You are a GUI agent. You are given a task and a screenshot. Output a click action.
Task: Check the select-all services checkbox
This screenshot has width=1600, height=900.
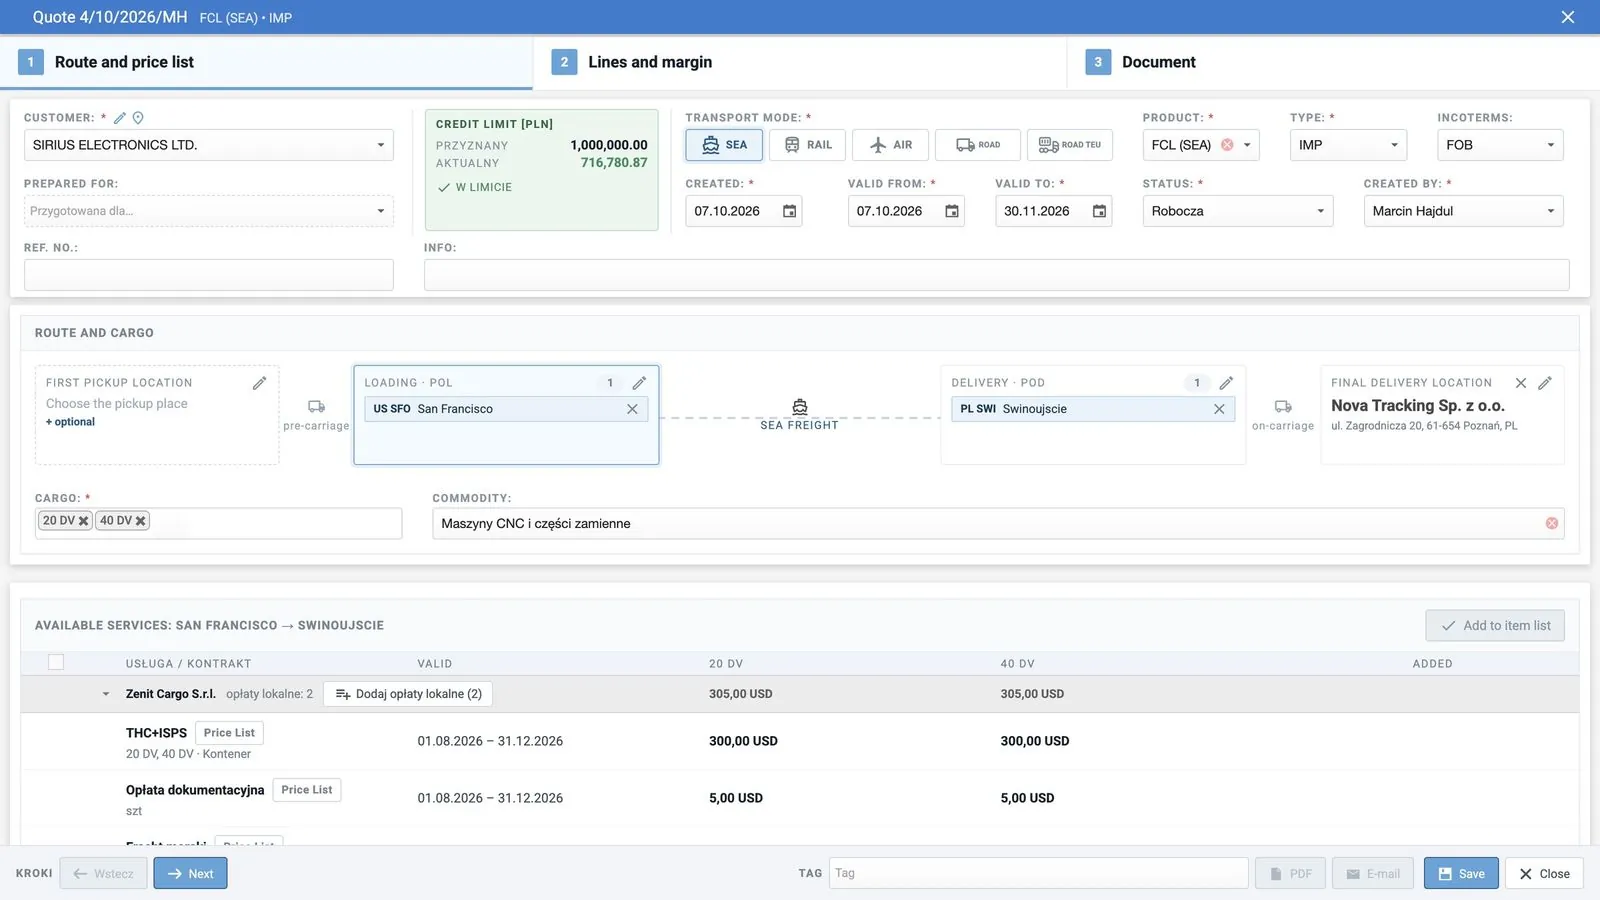click(x=56, y=662)
